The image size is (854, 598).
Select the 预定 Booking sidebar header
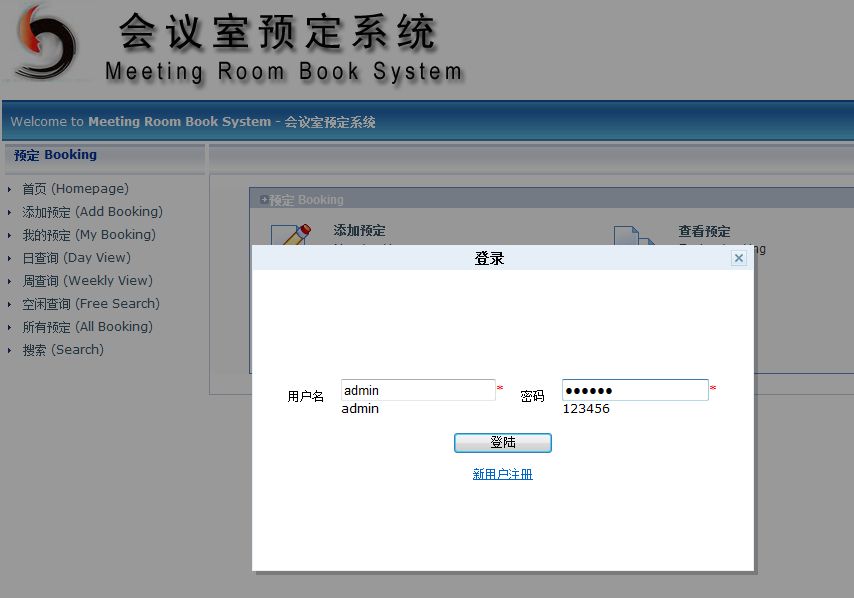pyautogui.click(x=54, y=154)
